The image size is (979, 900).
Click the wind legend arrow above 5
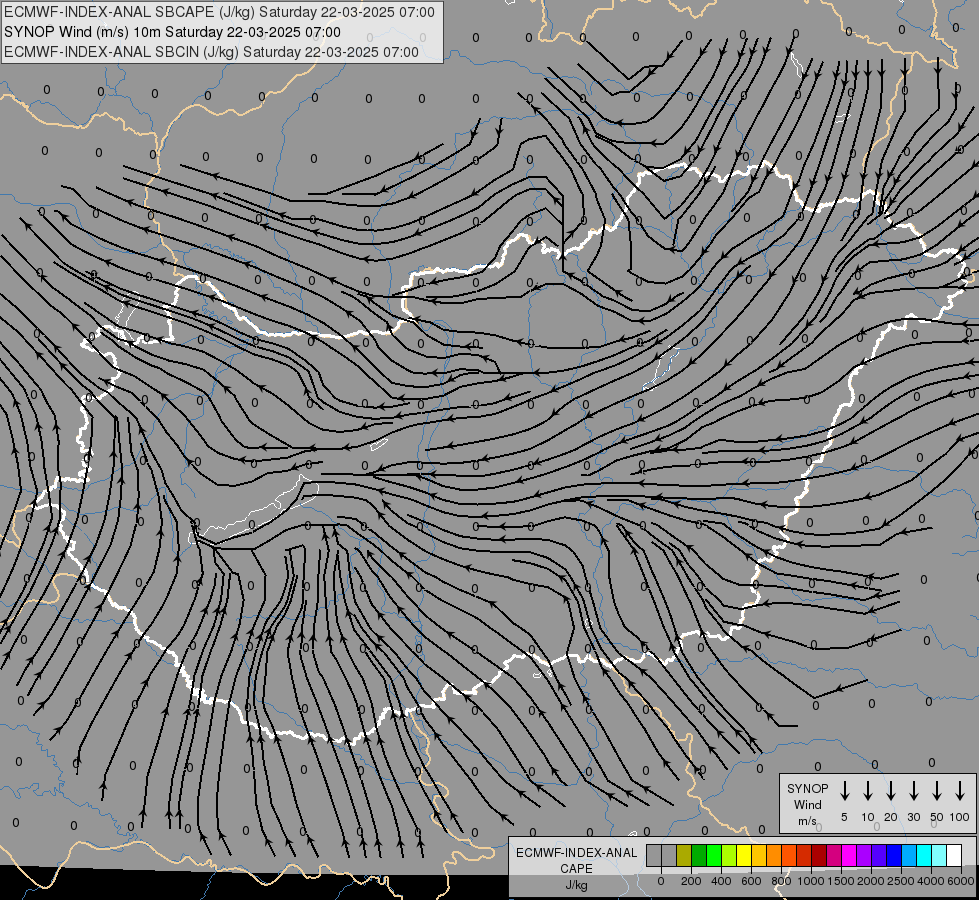pos(844,791)
